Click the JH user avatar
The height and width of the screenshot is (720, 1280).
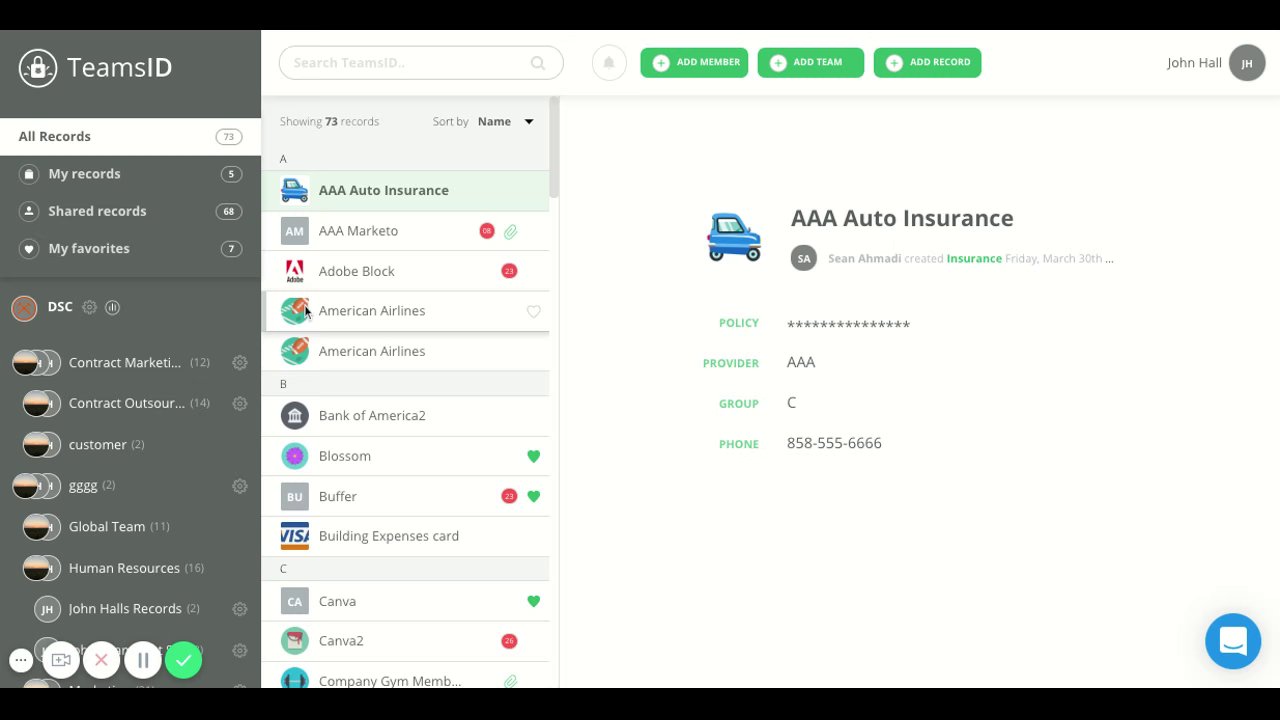coord(1247,63)
